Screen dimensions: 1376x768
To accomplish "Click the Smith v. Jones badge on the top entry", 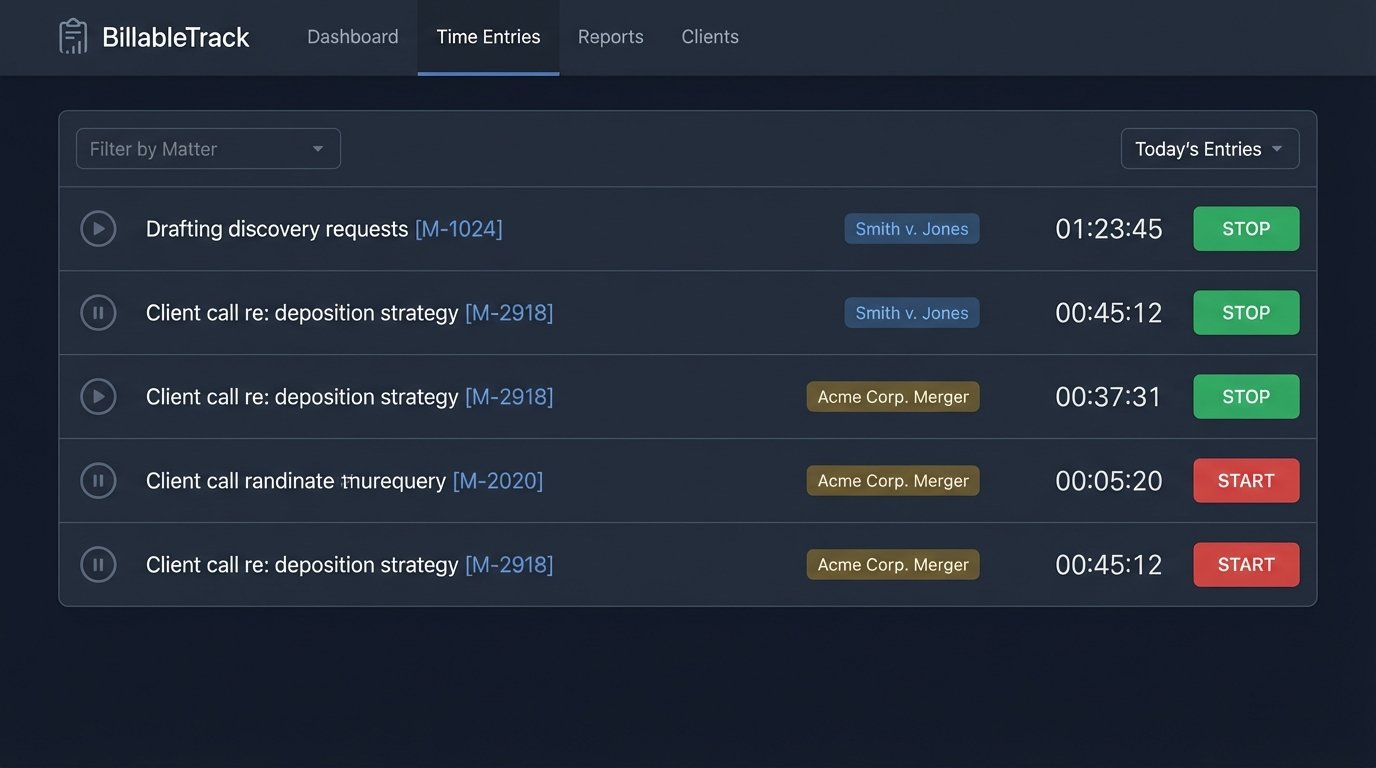I will coord(911,228).
